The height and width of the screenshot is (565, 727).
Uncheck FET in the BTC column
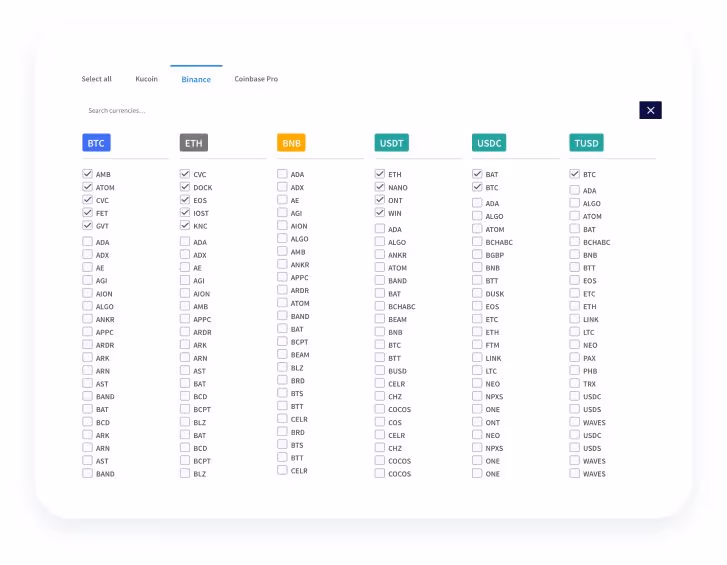click(x=88, y=213)
